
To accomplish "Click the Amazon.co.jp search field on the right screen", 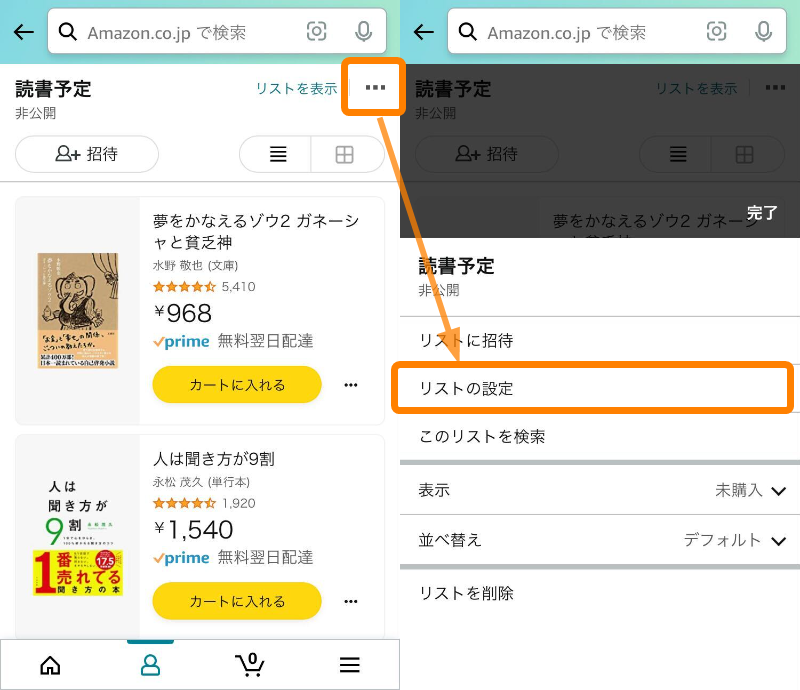I will click(617, 31).
